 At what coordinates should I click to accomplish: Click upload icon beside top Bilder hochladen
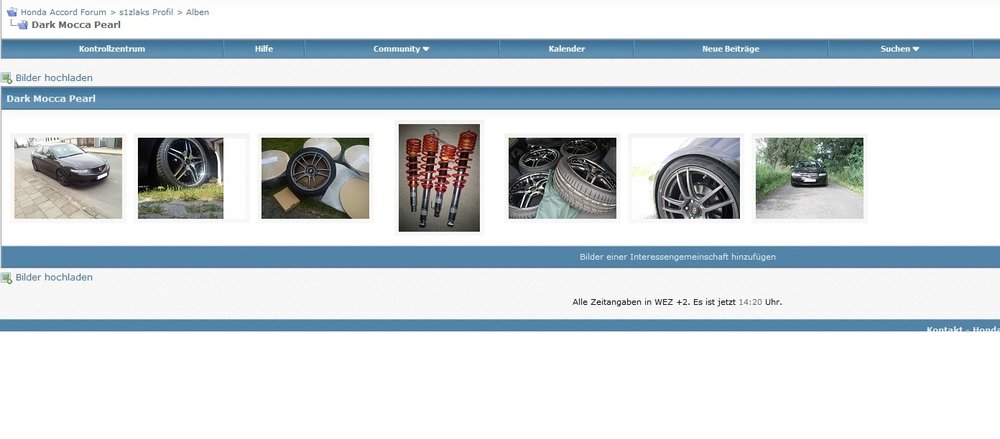point(7,78)
